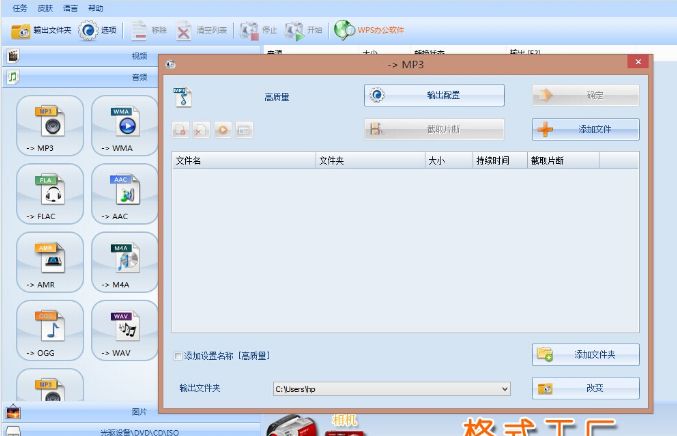Open the WPS办公软件 link
677x436 pixels.
click(x=369, y=30)
